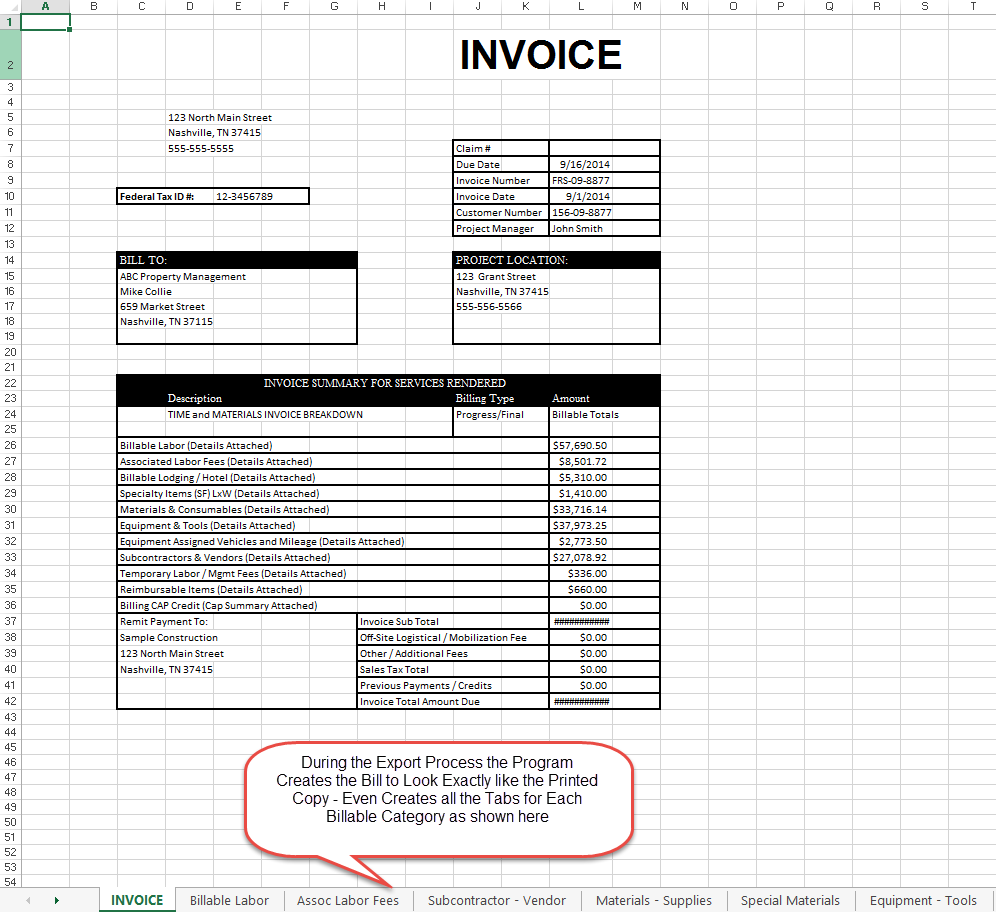The width and height of the screenshot is (996, 912).
Task: Switch to the Special Materials sheet tab
Action: [x=790, y=900]
